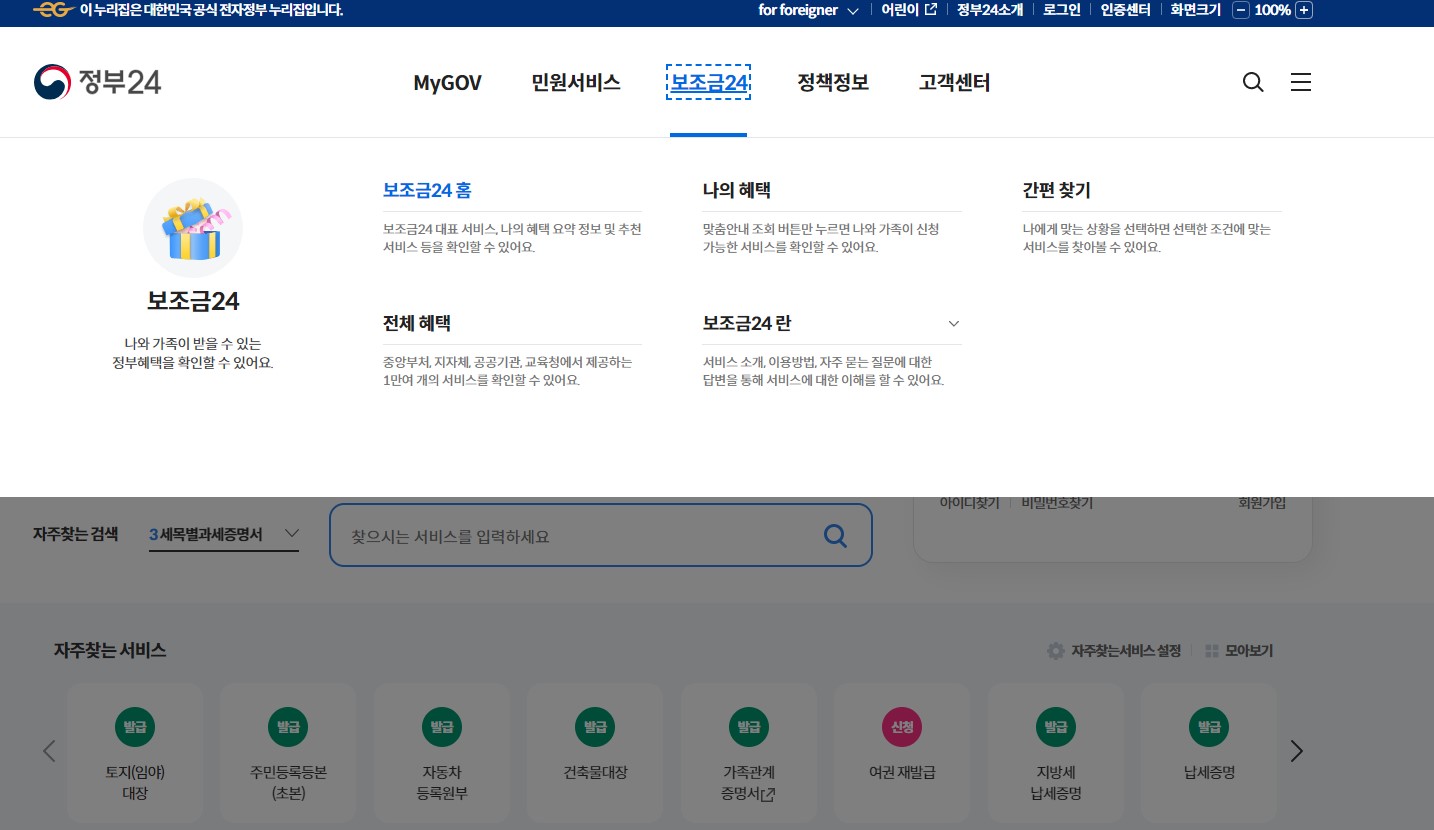Go to next services with right arrow
The image size is (1434, 830).
pos(1297,751)
